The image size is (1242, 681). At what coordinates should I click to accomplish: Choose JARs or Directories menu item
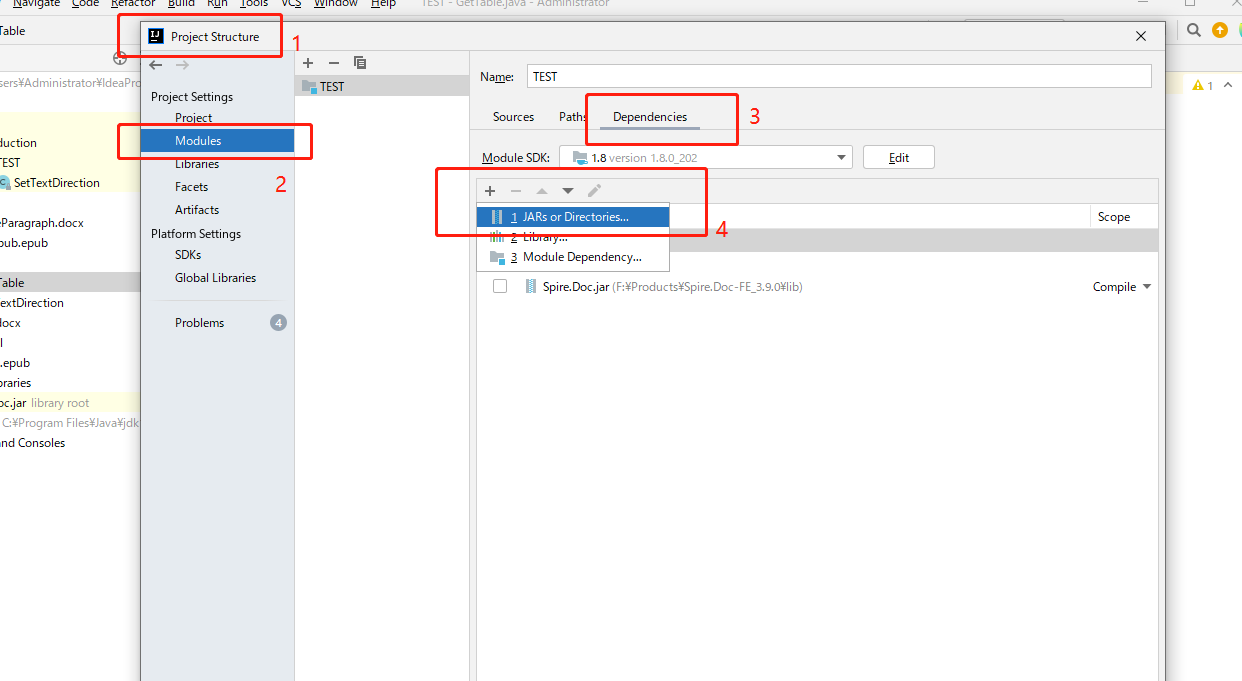(x=573, y=216)
